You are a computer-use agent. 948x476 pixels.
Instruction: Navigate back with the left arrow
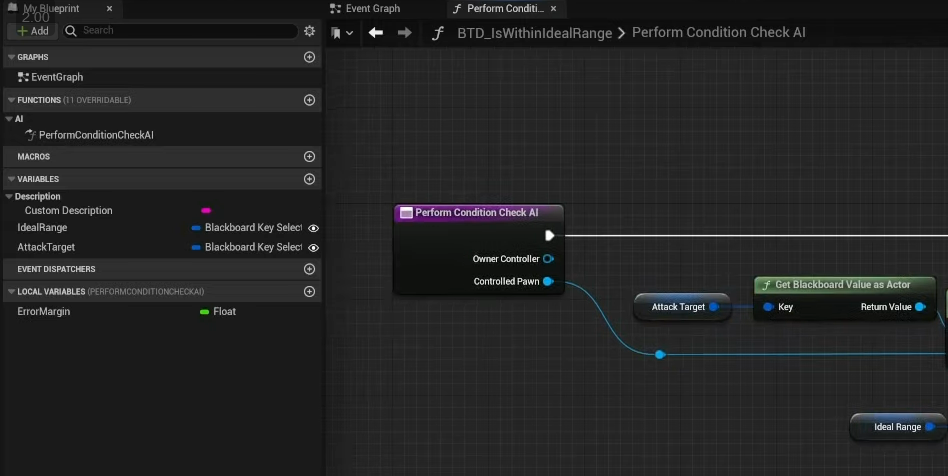(376, 33)
